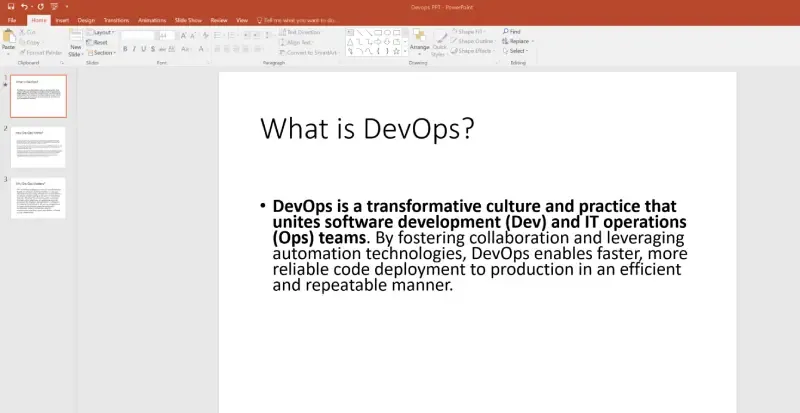The image size is (800, 413).
Task: Go to the Slide Show tab
Action: click(x=188, y=20)
